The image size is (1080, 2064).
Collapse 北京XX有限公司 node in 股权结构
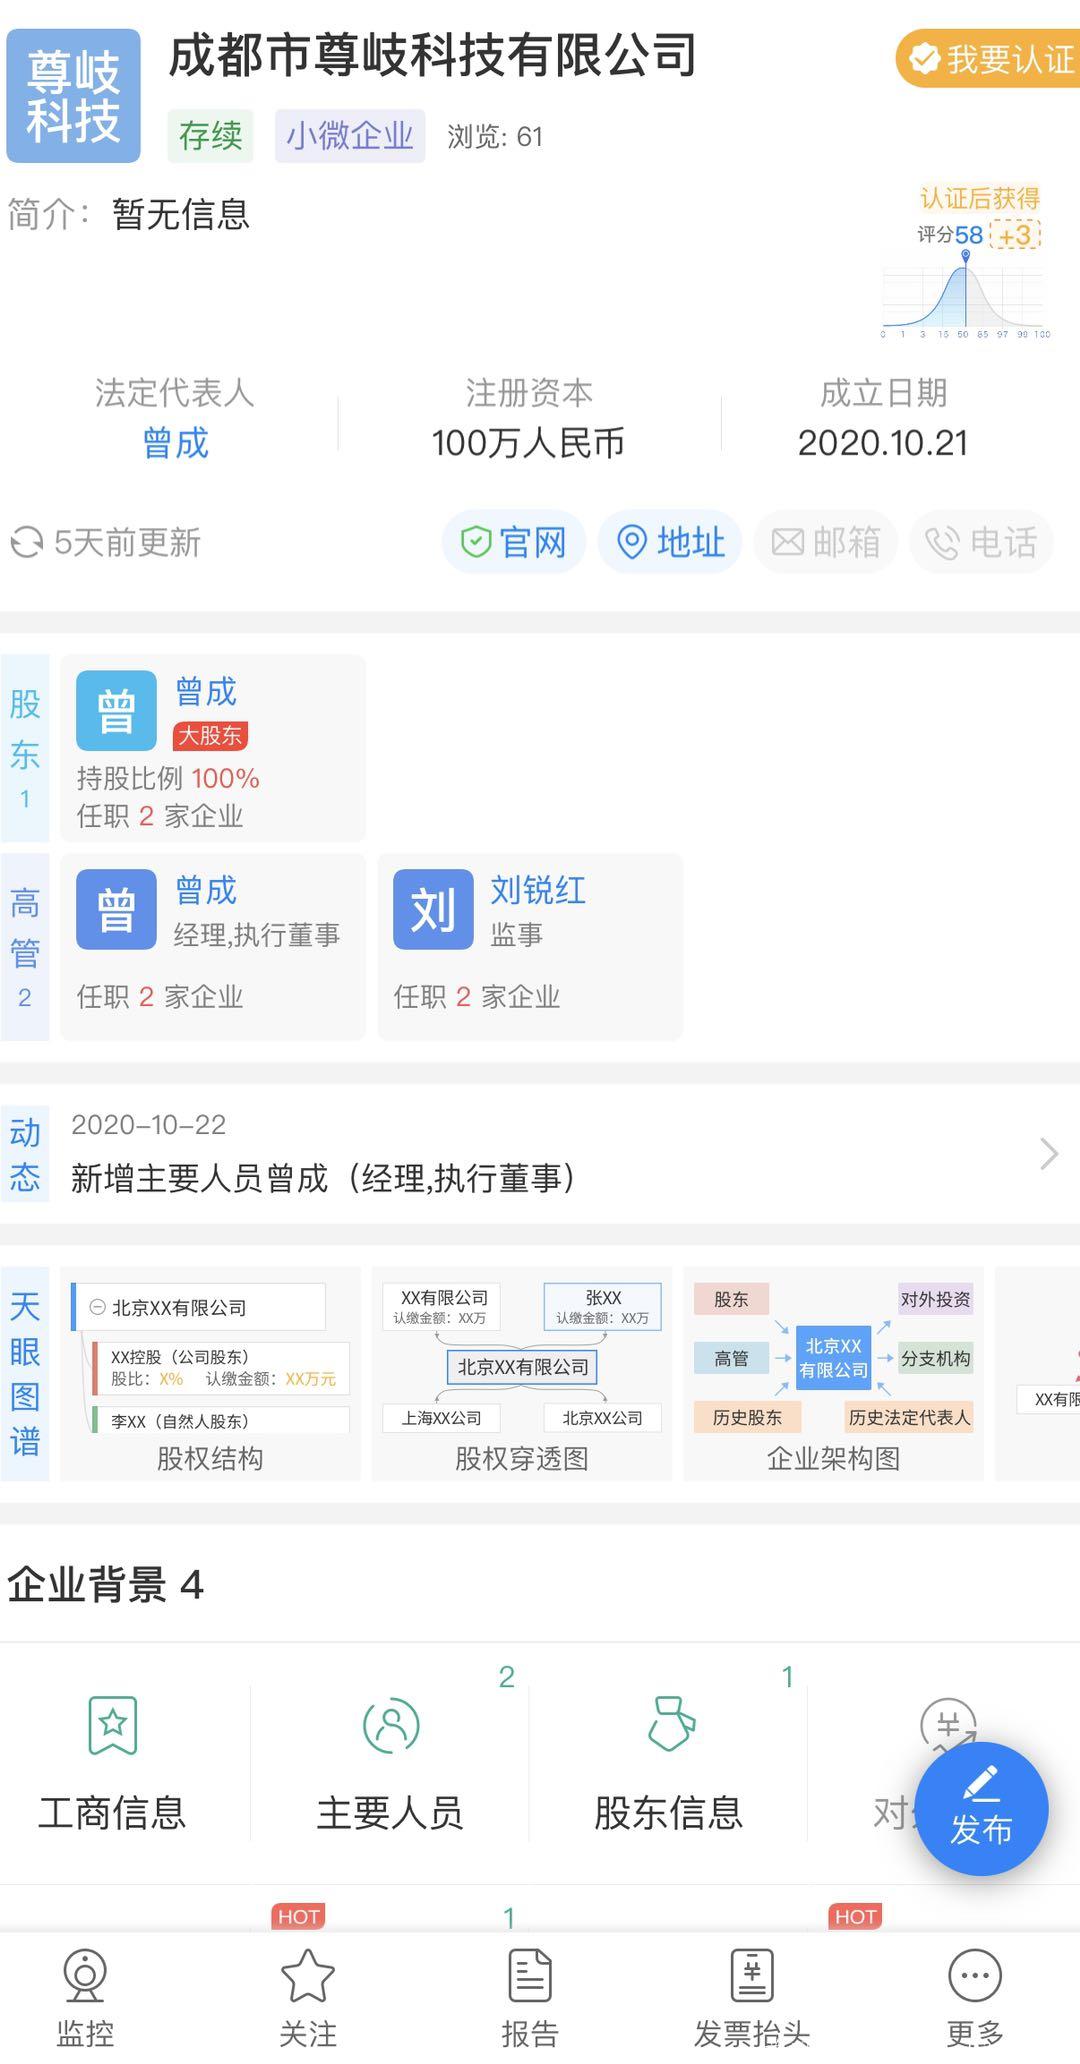tap(98, 1307)
